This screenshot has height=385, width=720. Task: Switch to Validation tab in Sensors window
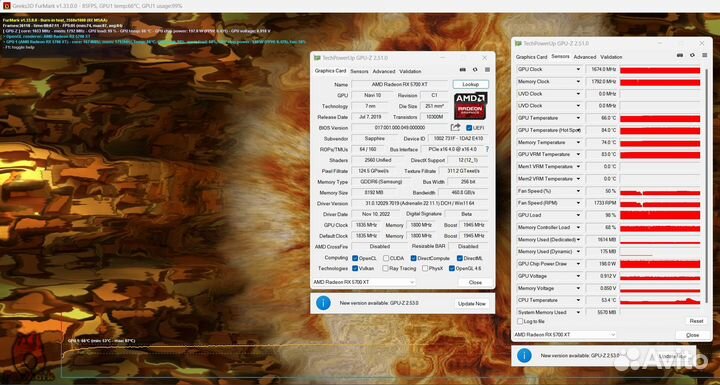pyautogui.click(x=611, y=57)
